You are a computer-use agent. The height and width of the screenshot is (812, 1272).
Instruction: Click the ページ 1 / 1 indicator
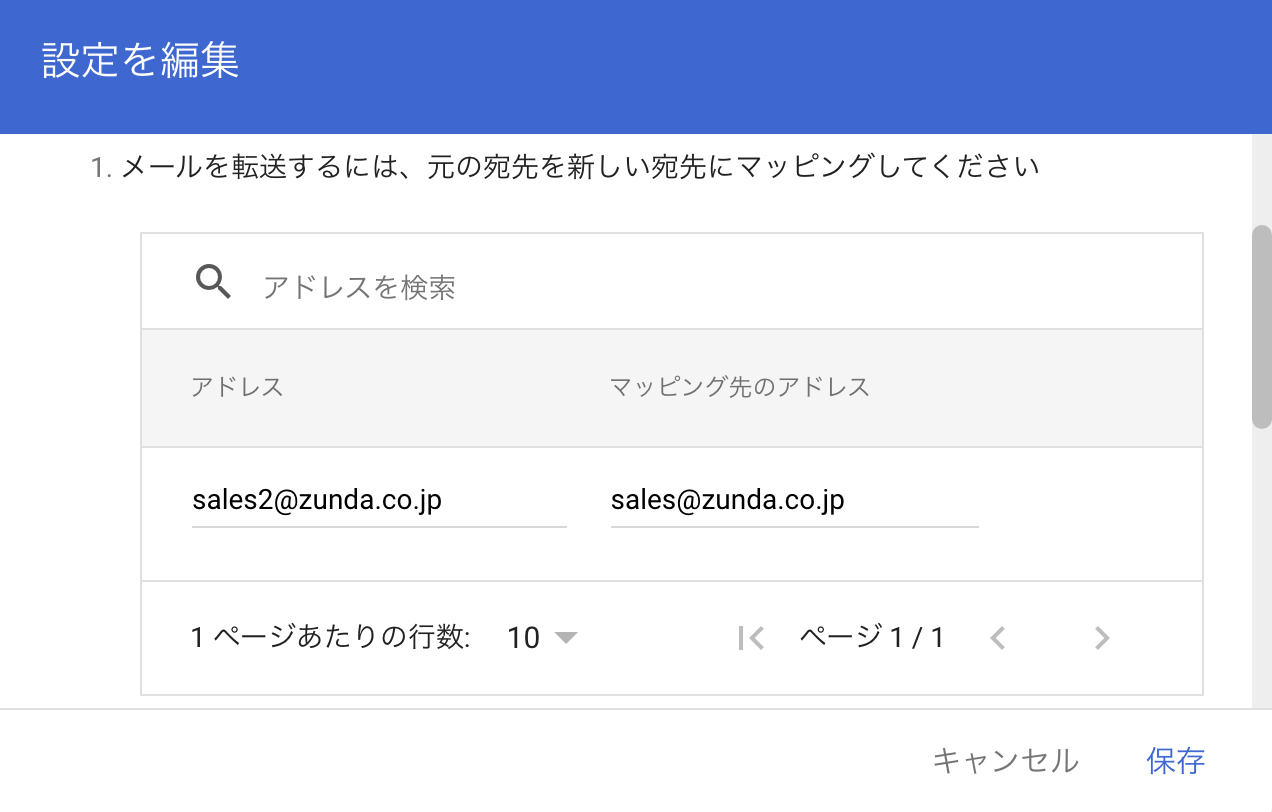[872, 637]
